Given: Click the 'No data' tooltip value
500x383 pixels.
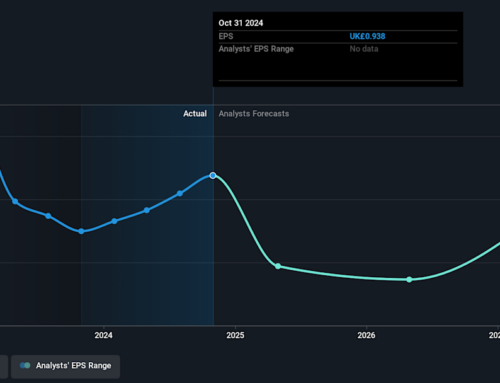Looking at the screenshot, I should pos(364,49).
